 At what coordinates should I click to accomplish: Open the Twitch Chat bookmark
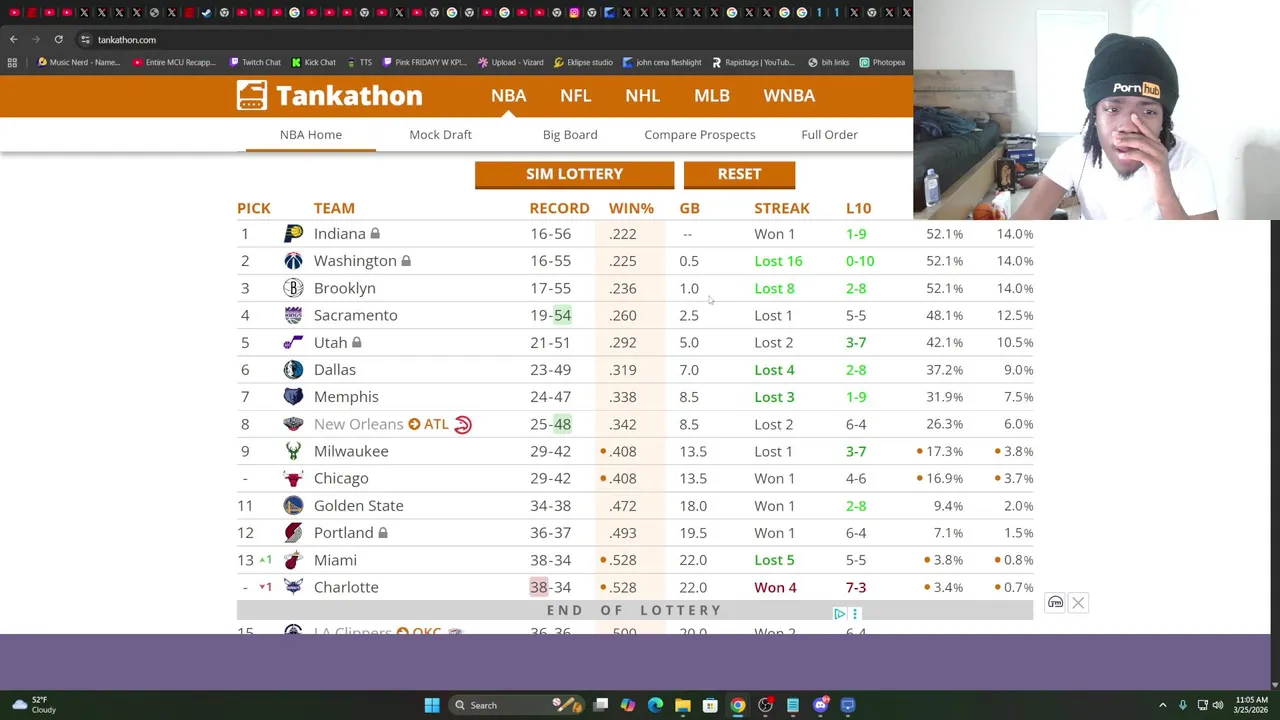[255, 62]
